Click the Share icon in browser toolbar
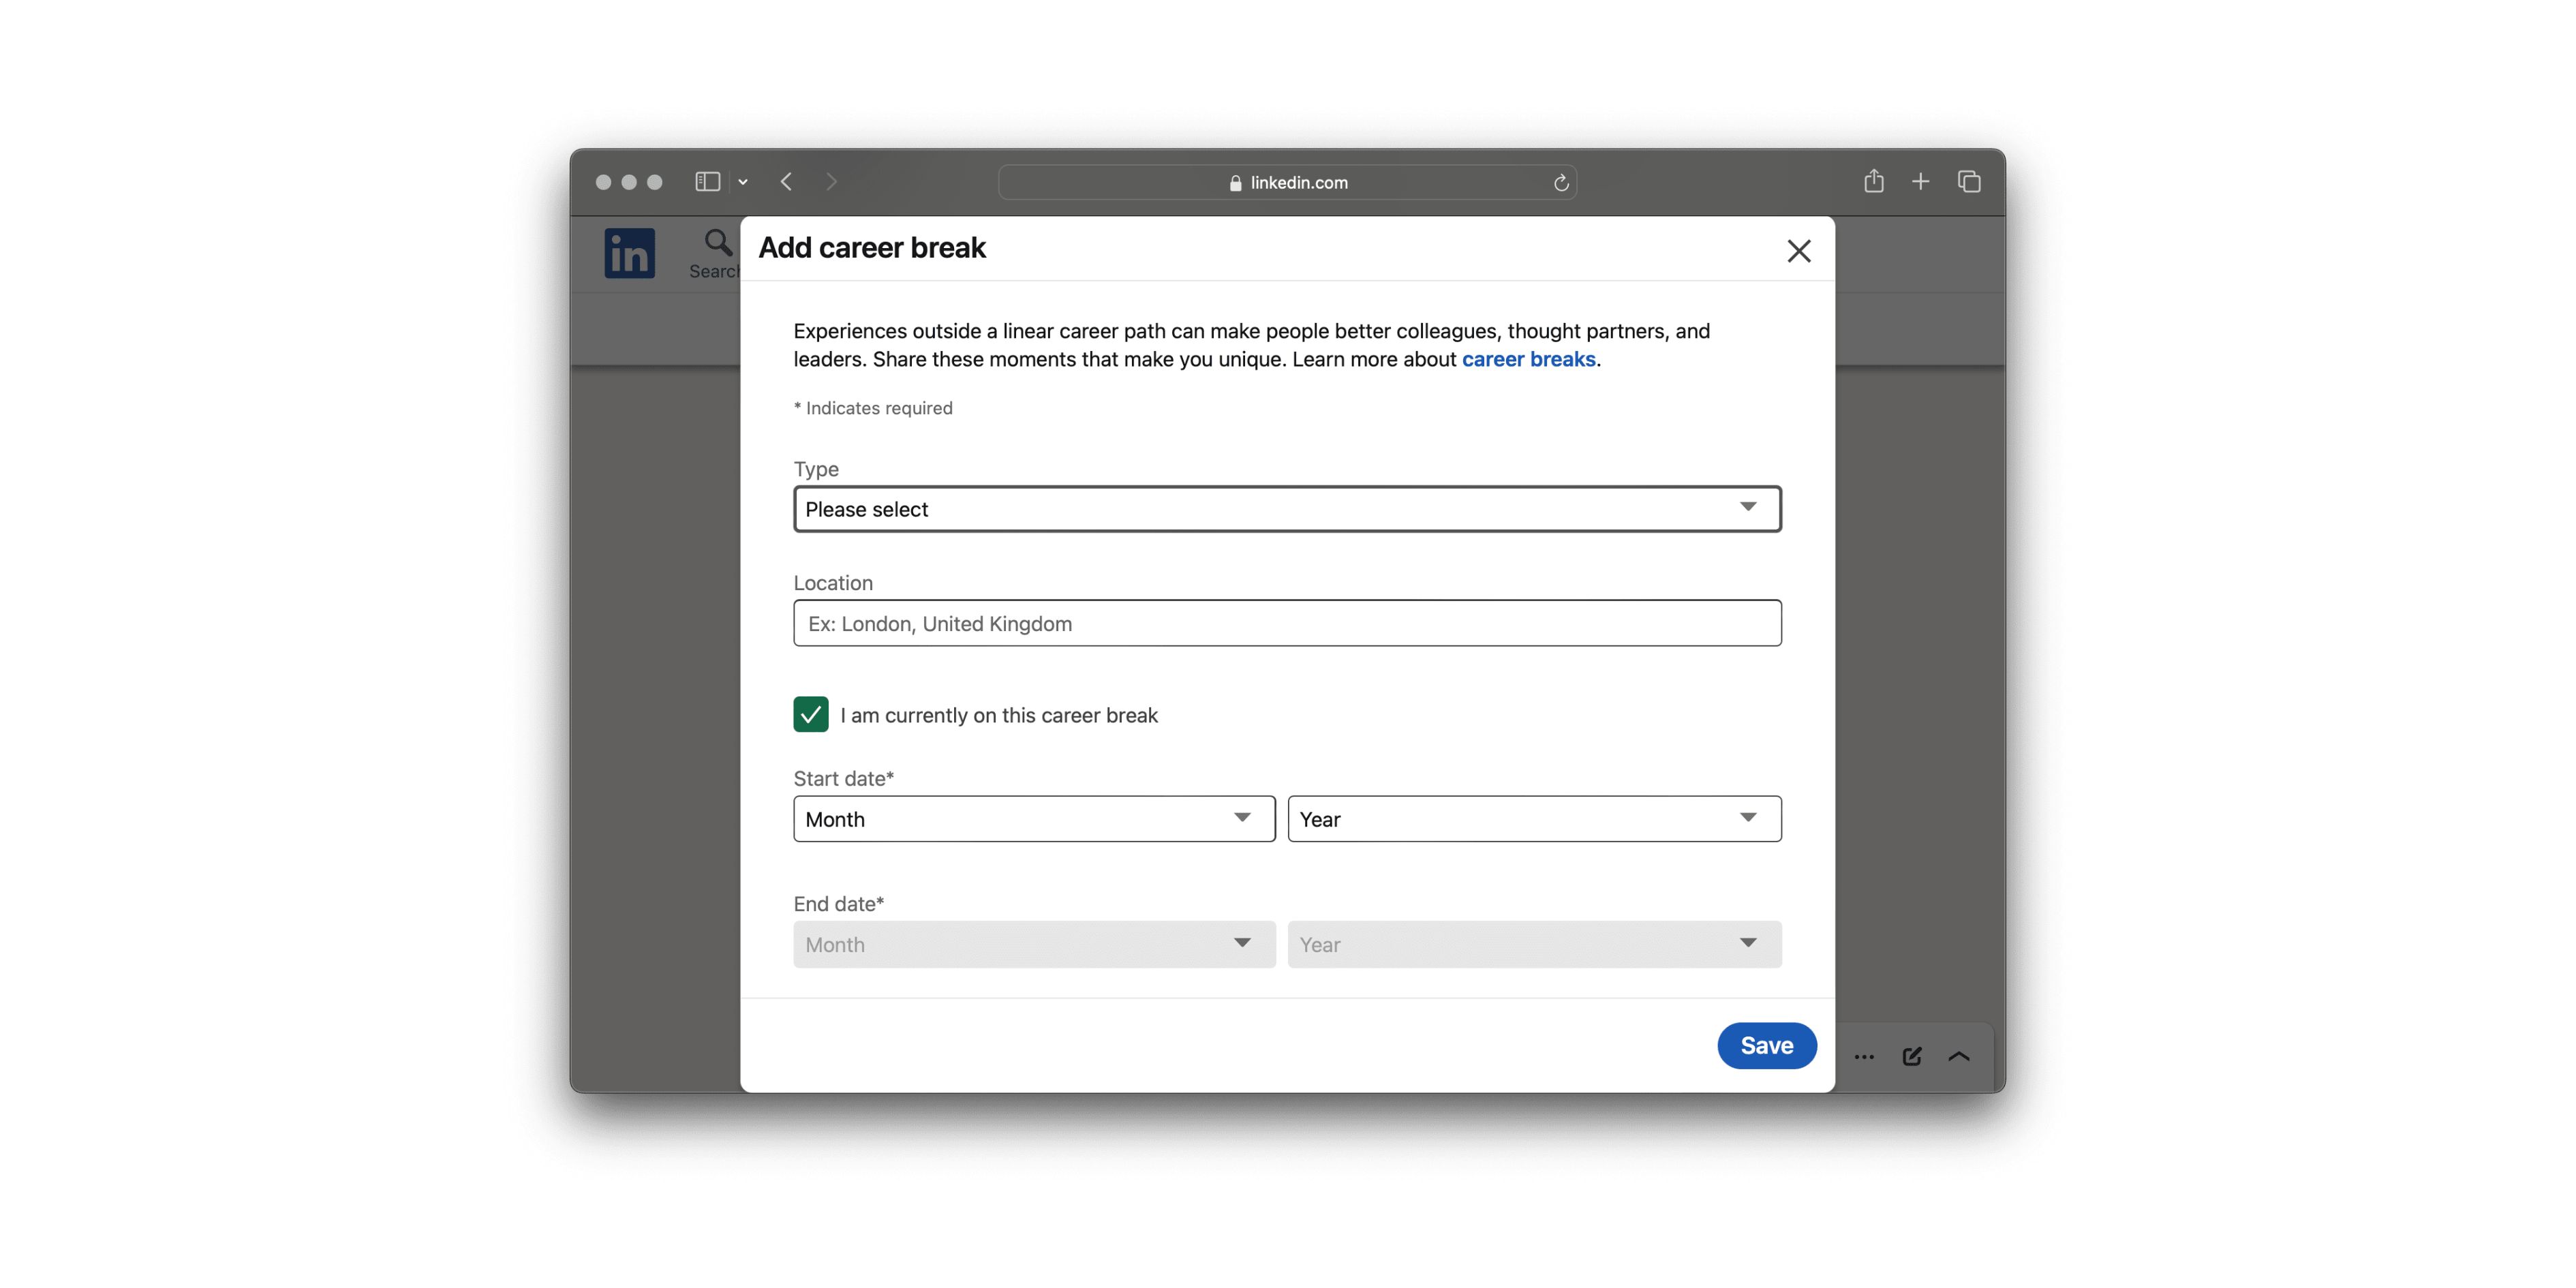2576x1288 pixels. (x=1873, y=182)
